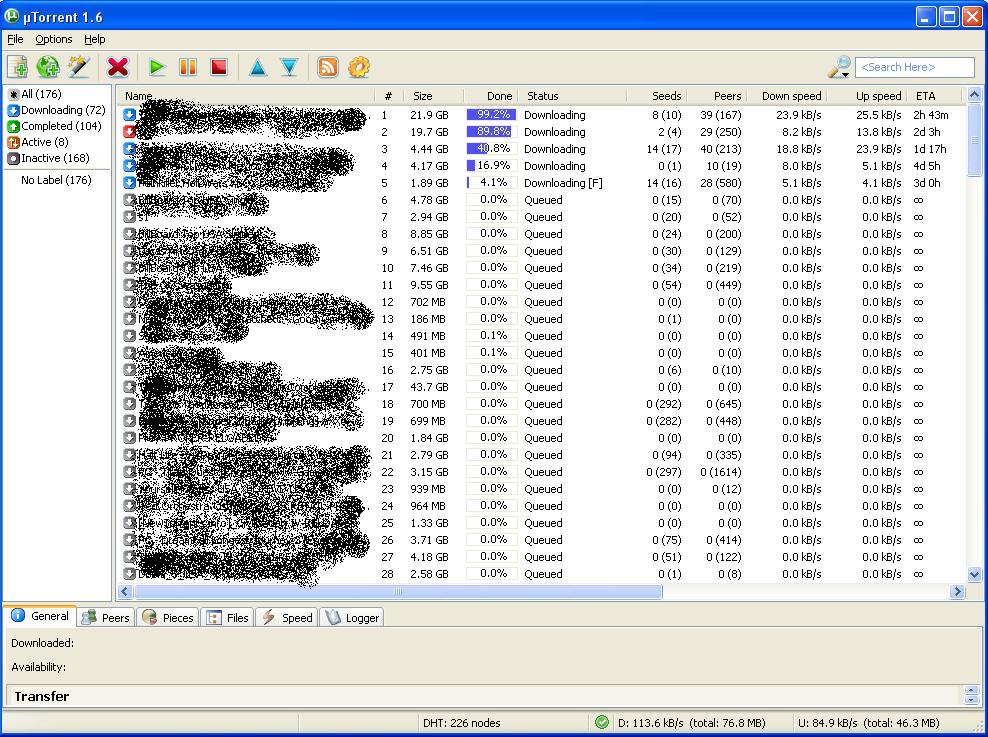Pause torrent with orange pause icon
The height and width of the screenshot is (737, 988).
tap(188, 67)
